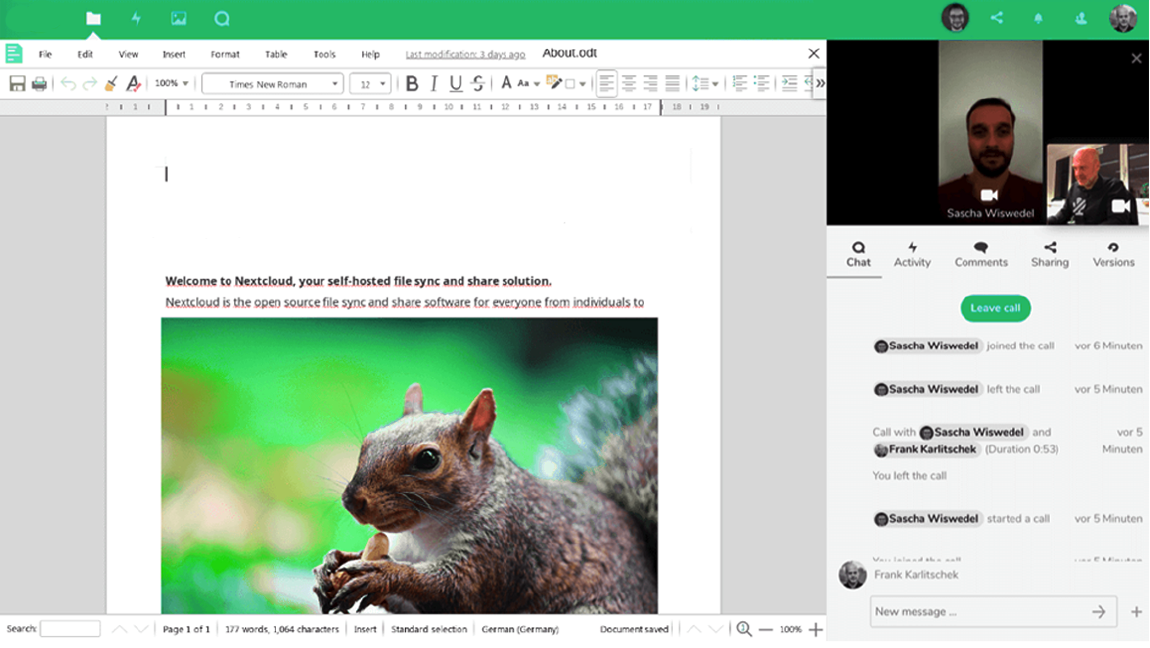Image resolution: width=1150 pixels, height=648 pixels.
Task: Click the send message arrow icon
Action: click(1098, 612)
